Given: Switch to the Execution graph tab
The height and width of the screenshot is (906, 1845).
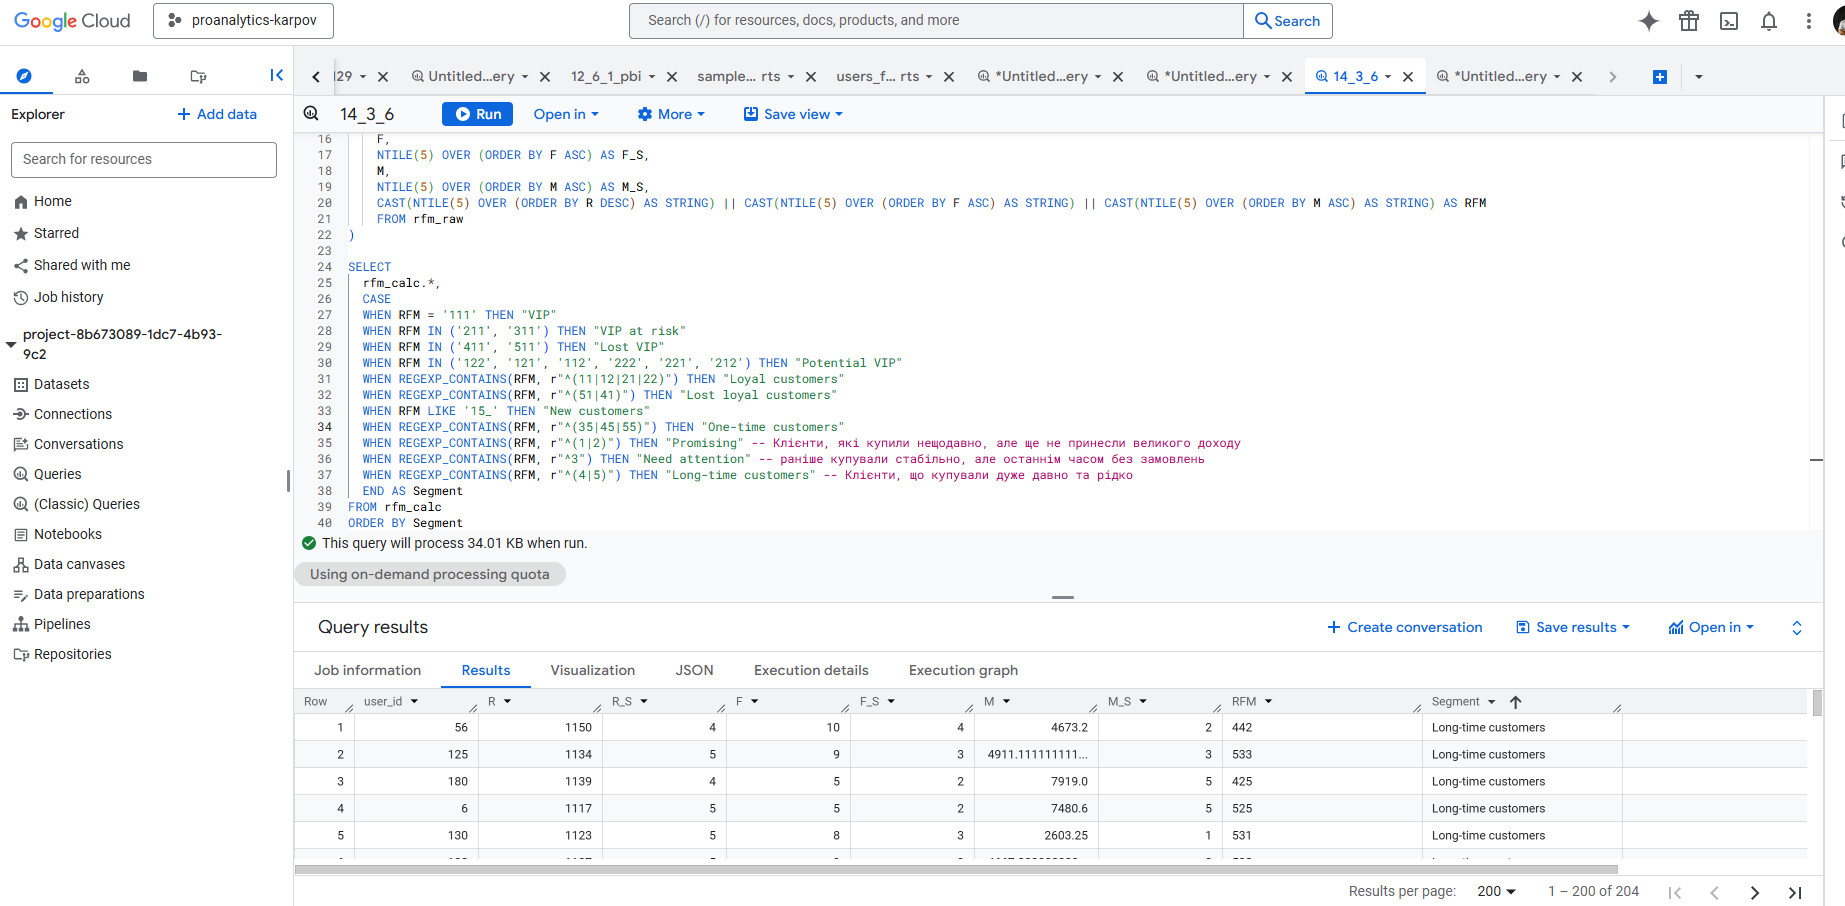Looking at the screenshot, I should (x=963, y=670).
